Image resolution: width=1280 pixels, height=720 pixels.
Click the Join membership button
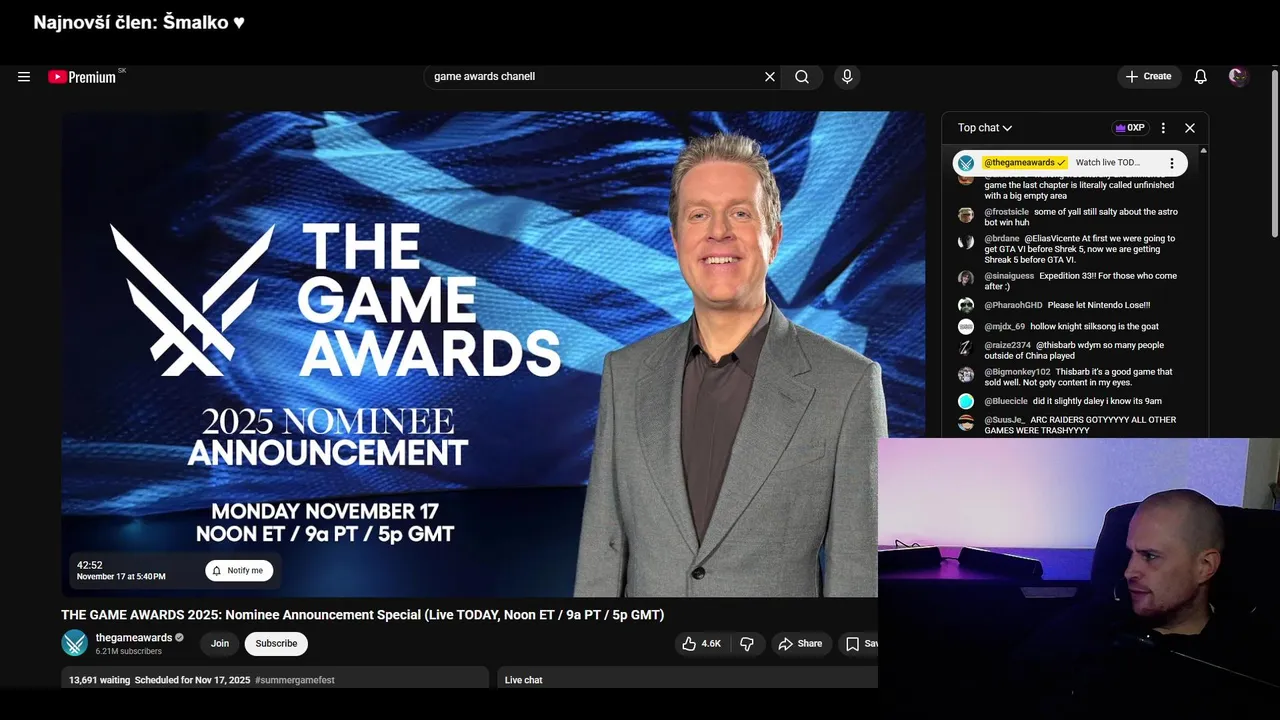coord(220,644)
